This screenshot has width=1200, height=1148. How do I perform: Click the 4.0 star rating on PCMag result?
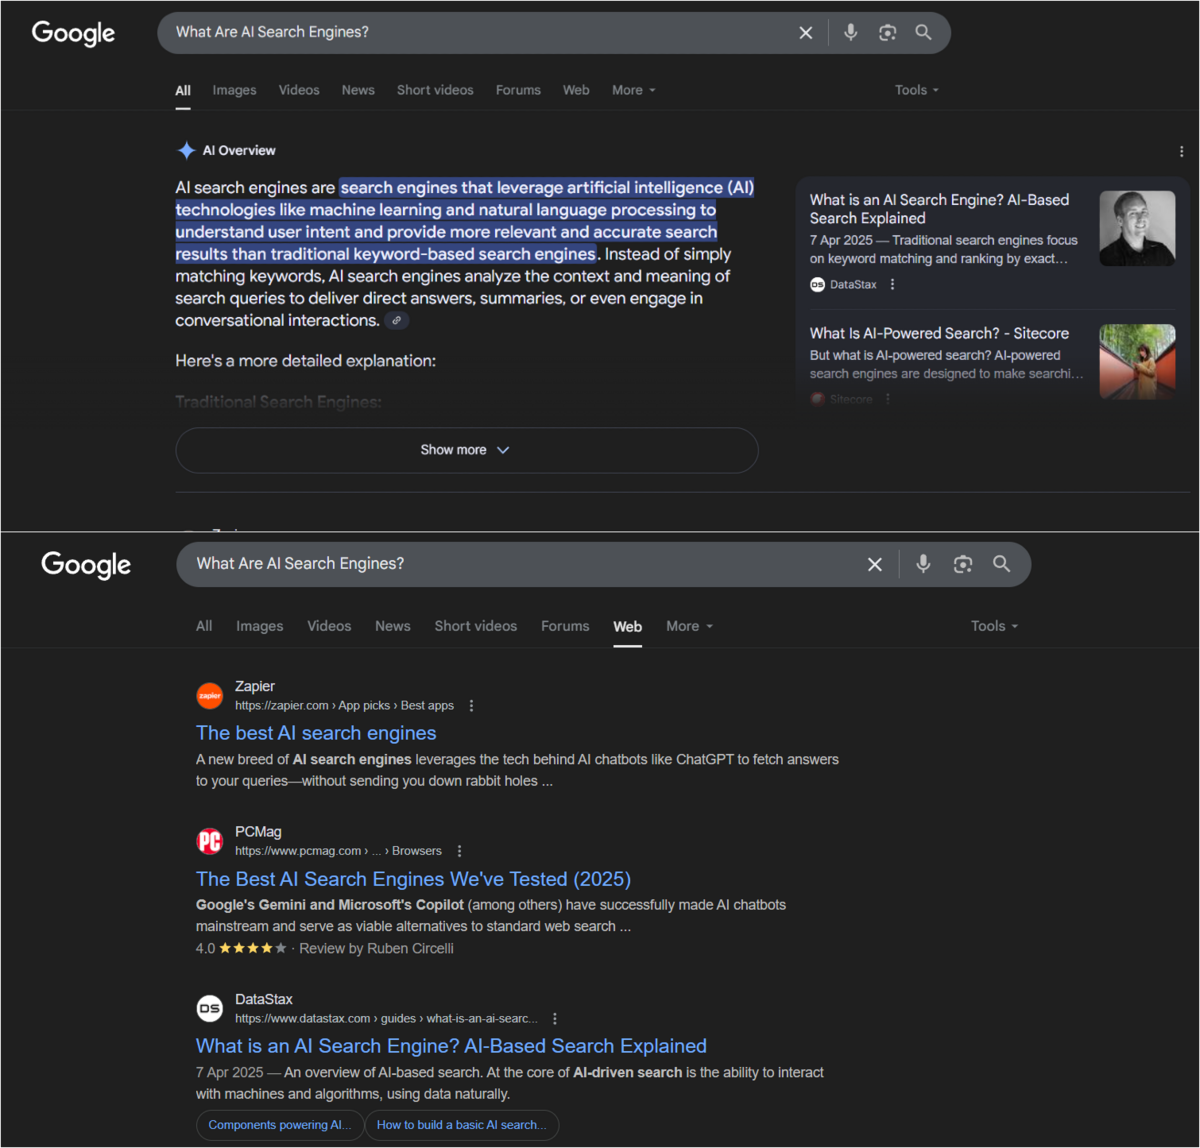tap(241, 949)
